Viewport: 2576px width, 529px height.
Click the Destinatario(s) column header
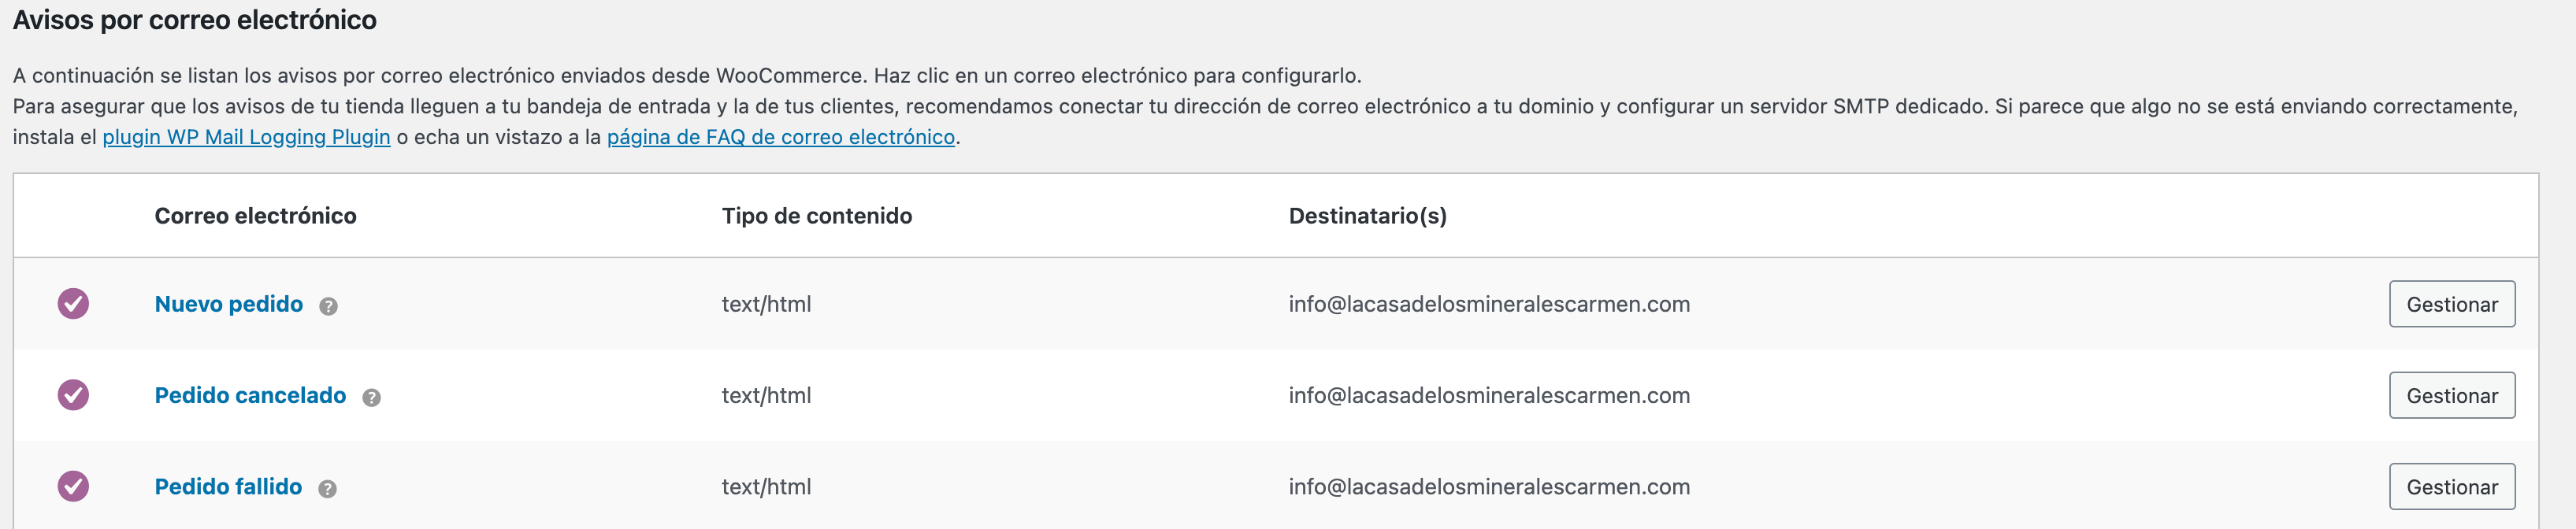click(x=1368, y=216)
